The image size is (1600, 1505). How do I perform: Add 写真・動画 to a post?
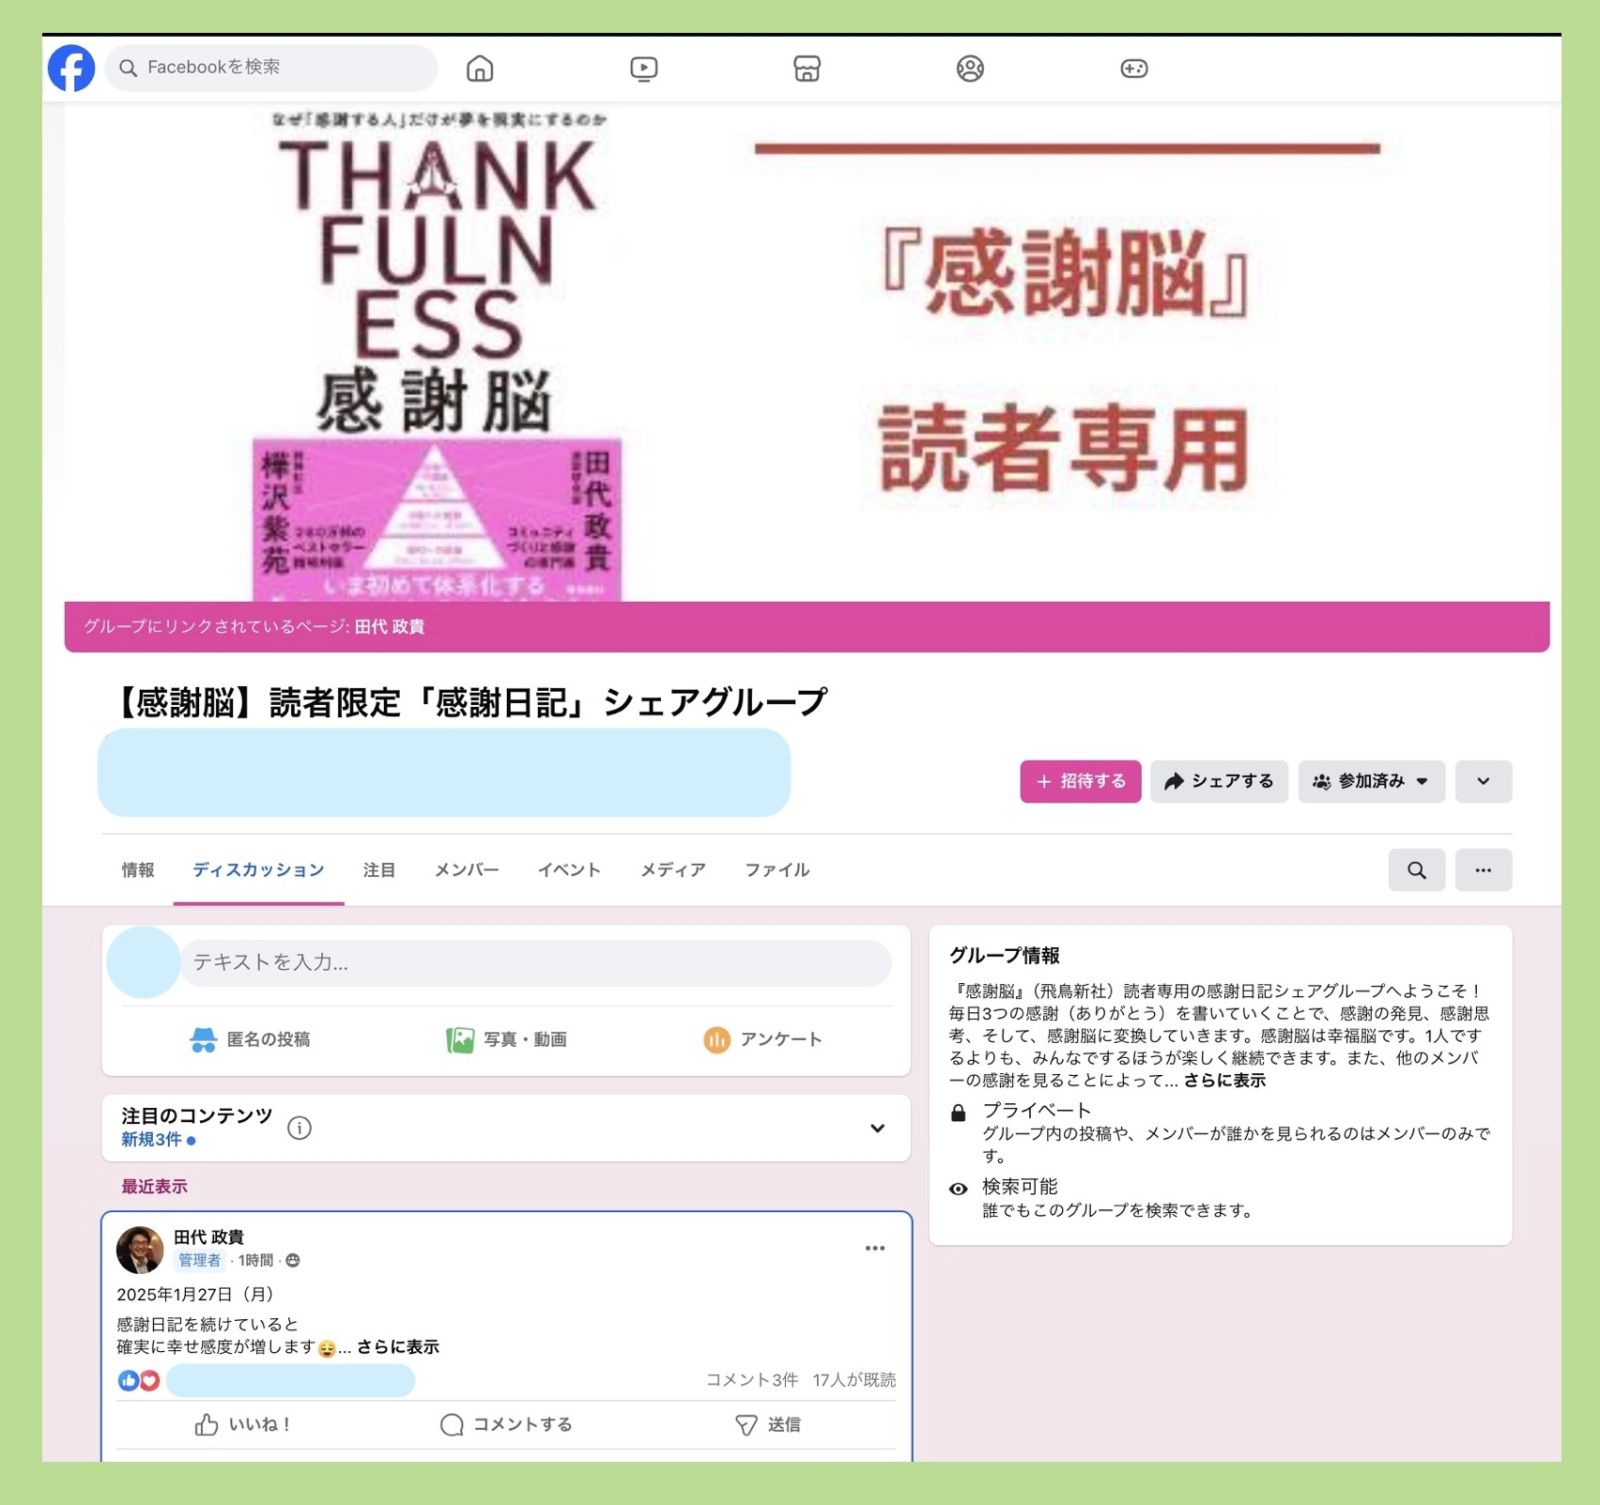click(506, 1040)
